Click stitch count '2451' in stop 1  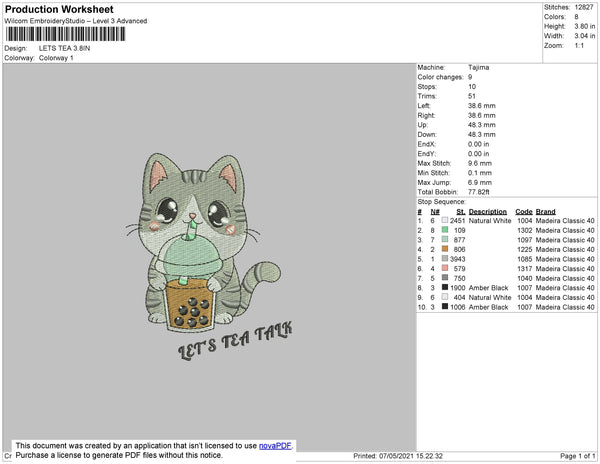point(458,221)
